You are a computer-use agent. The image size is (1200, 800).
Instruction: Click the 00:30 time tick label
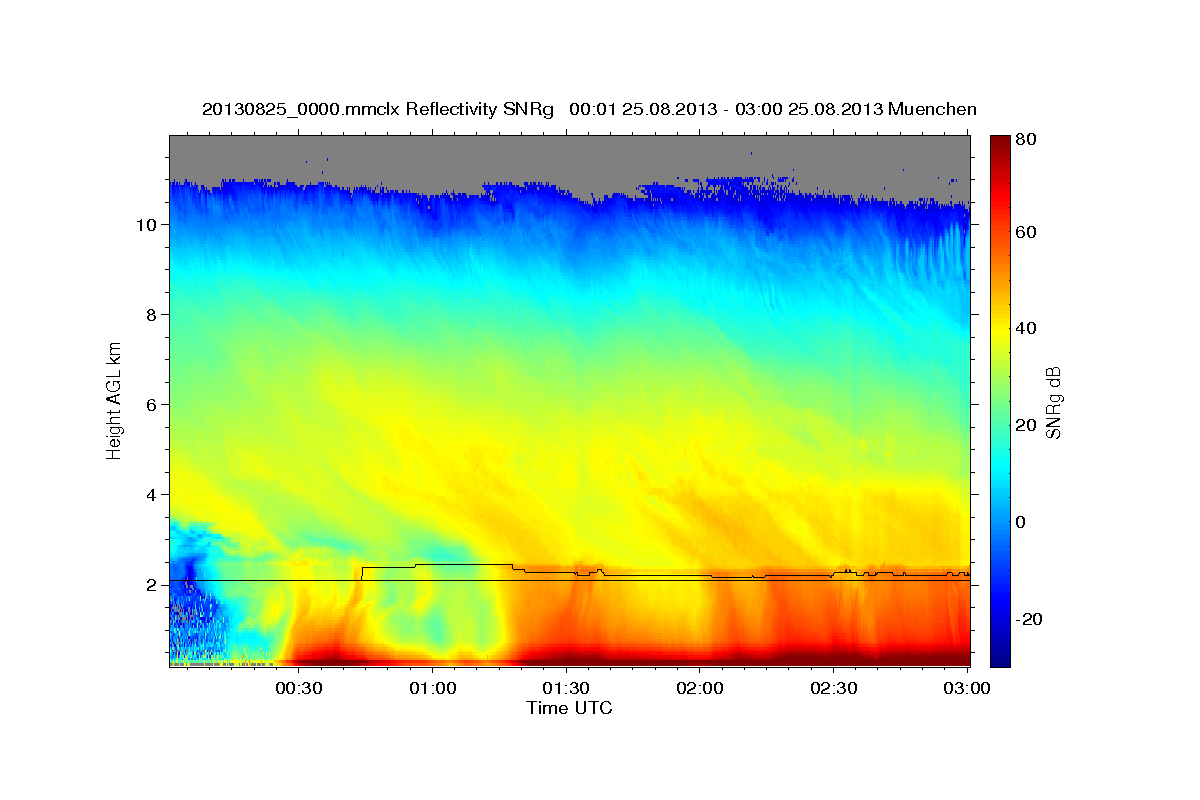[299, 689]
